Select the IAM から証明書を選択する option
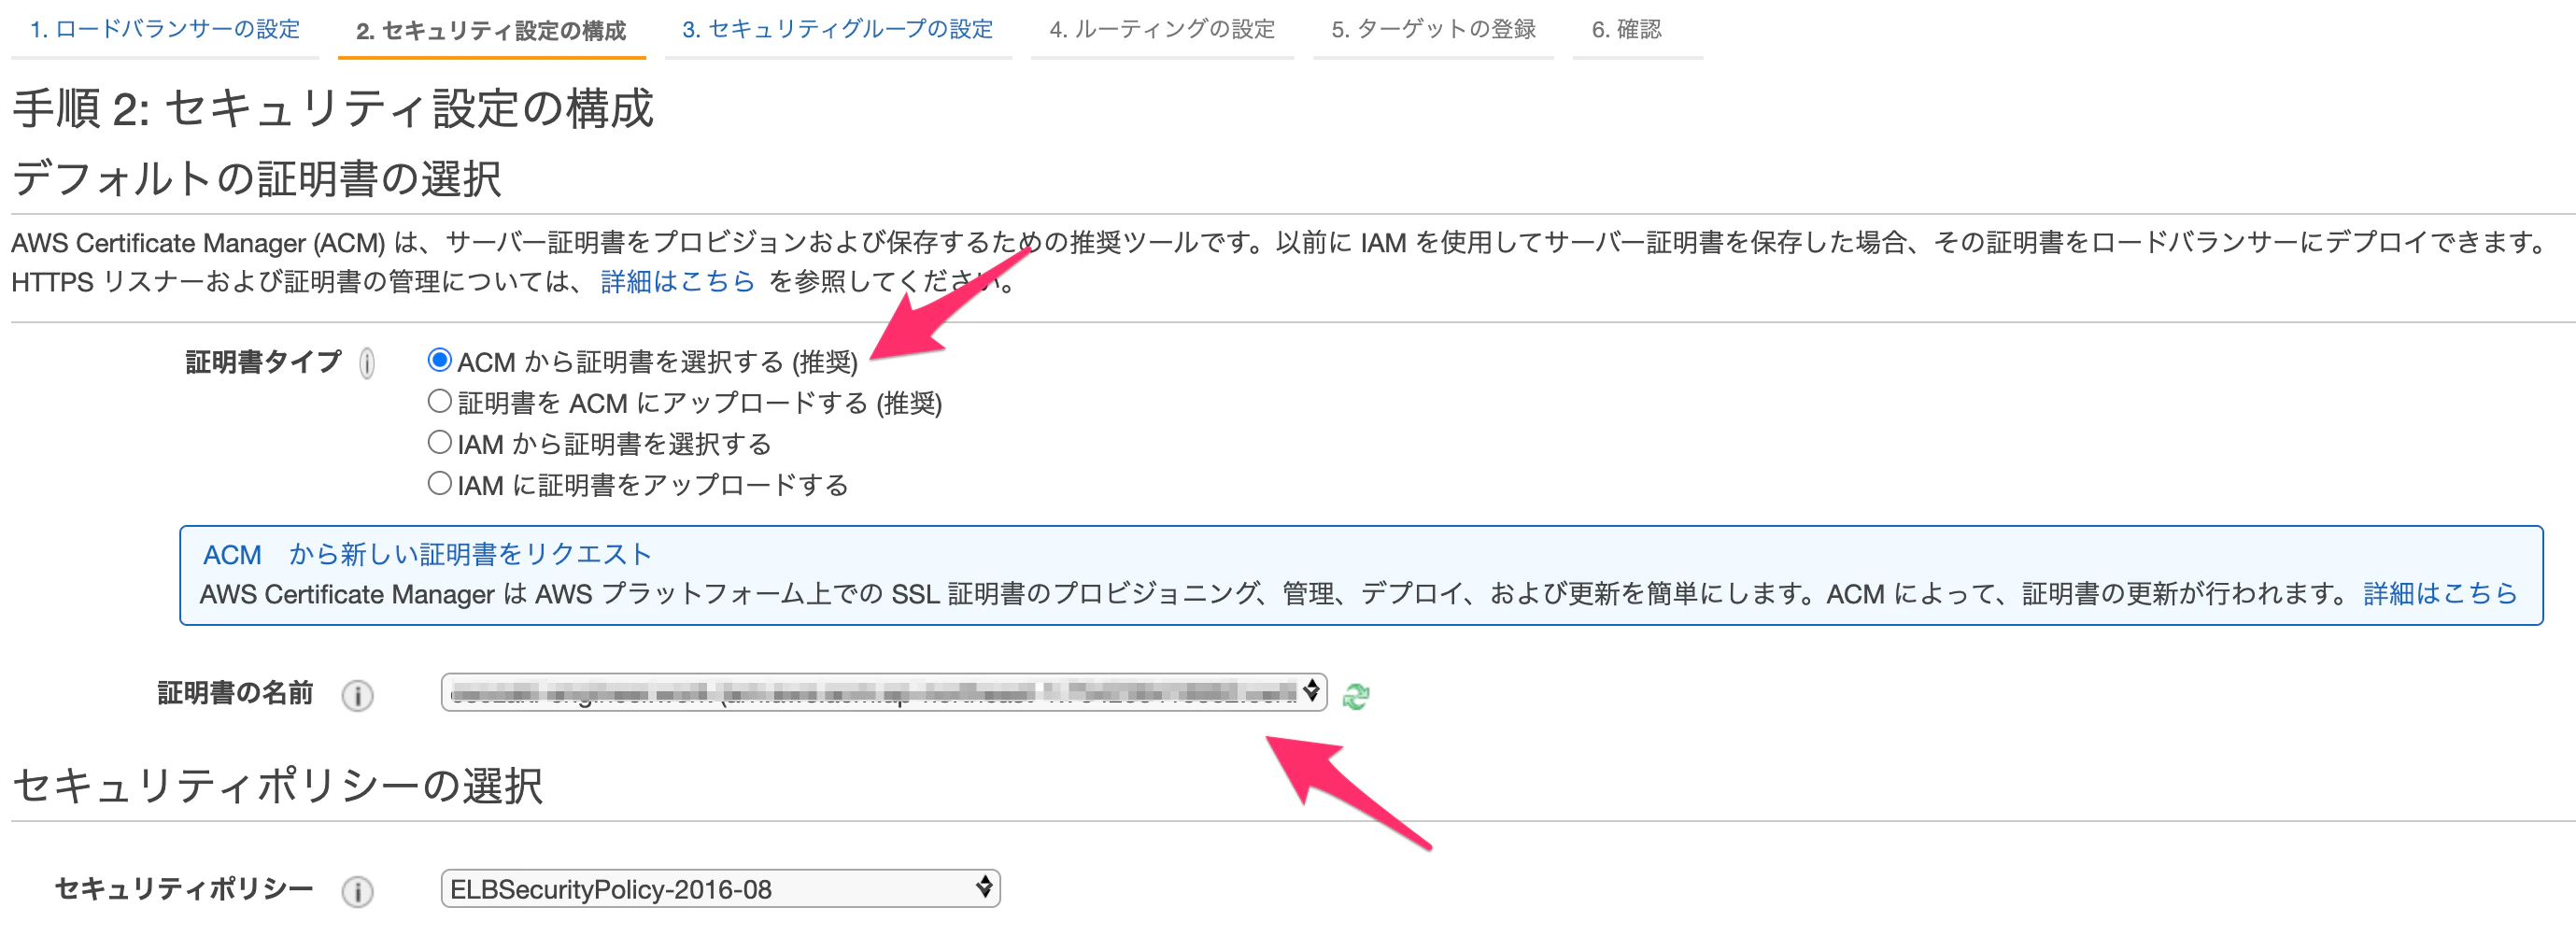The width and height of the screenshot is (2576, 936). (438, 443)
